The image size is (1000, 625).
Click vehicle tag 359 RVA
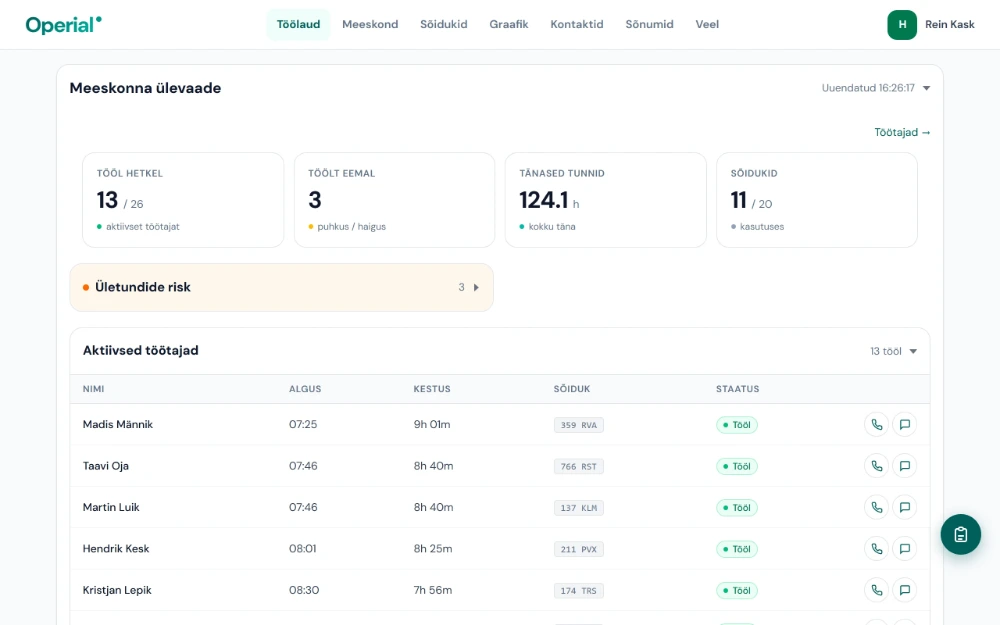pyautogui.click(x=578, y=425)
